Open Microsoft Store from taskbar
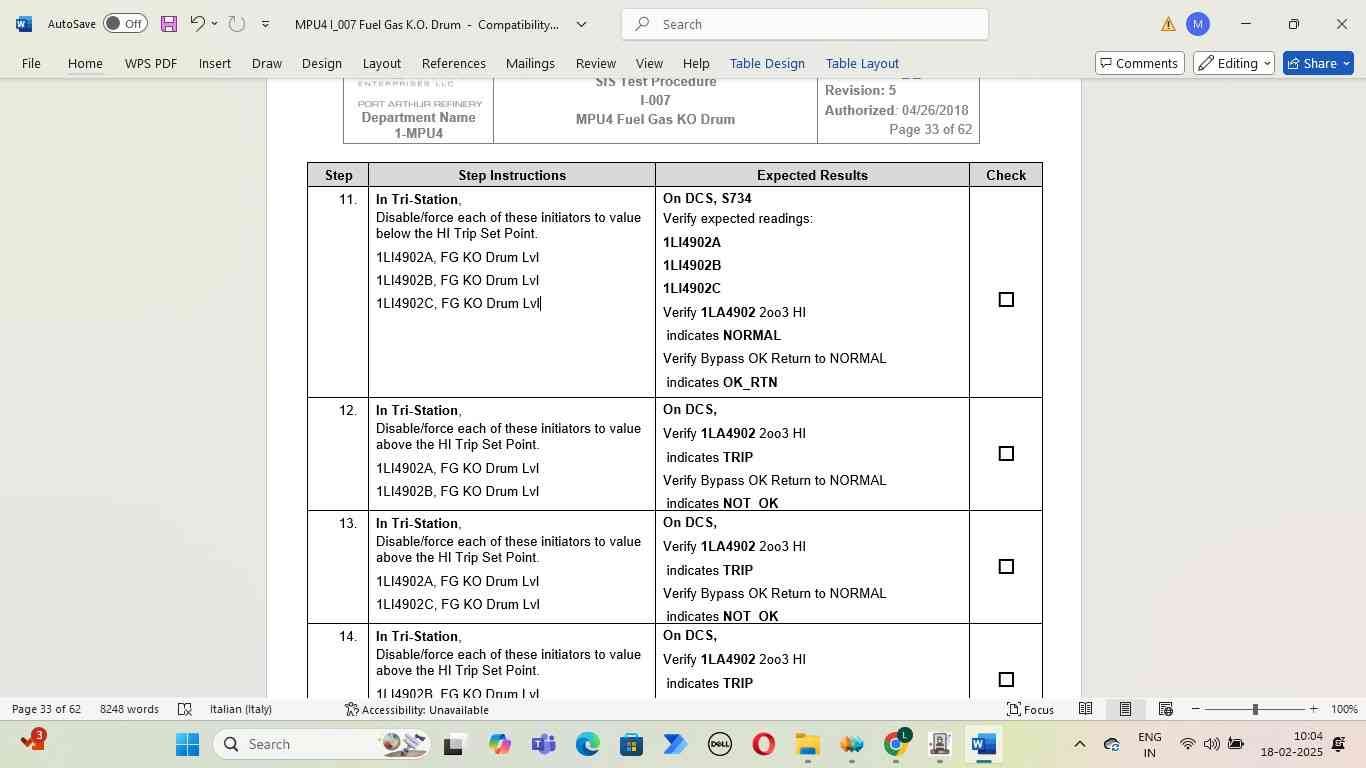Viewport: 1366px width, 768px height. (x=631, y=744)
